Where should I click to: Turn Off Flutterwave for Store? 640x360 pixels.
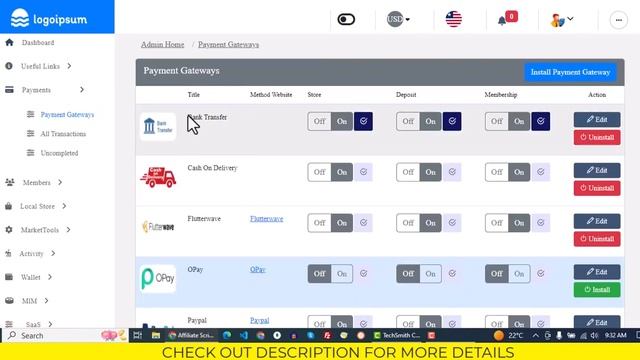319,223
